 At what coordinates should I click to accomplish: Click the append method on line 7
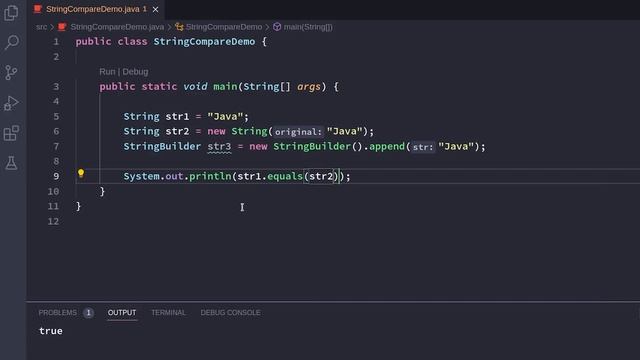click(387, 147)
